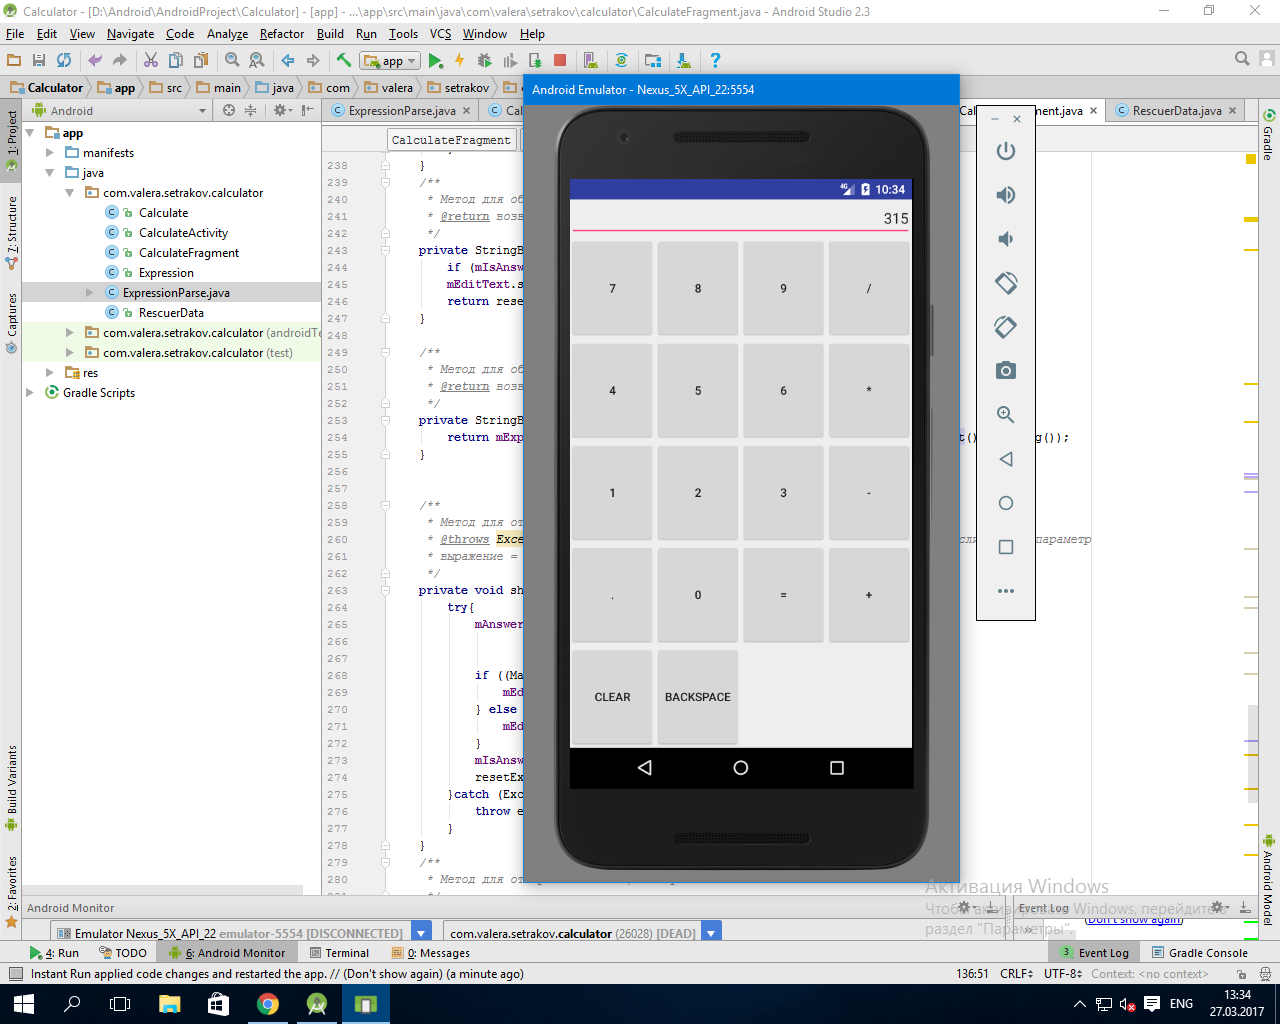Rotate emulator left icon
The image size is (1280, 1024).
[1006, 283]
